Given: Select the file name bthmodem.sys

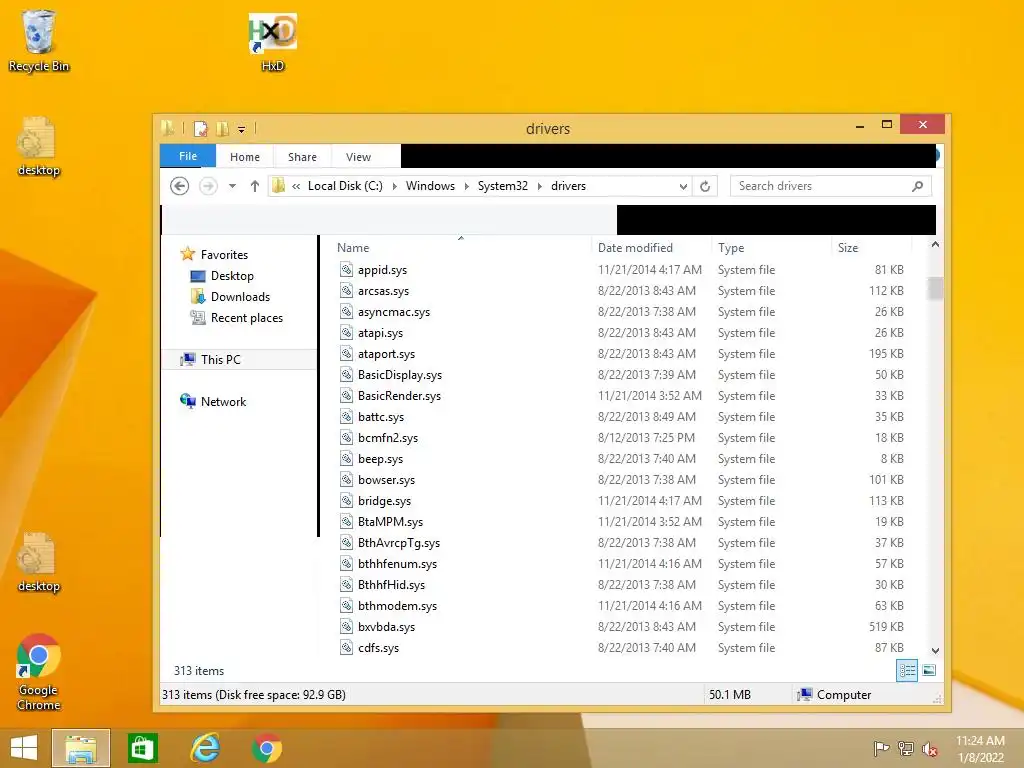Looking at the screenshot, I should (x=397, y=605).
